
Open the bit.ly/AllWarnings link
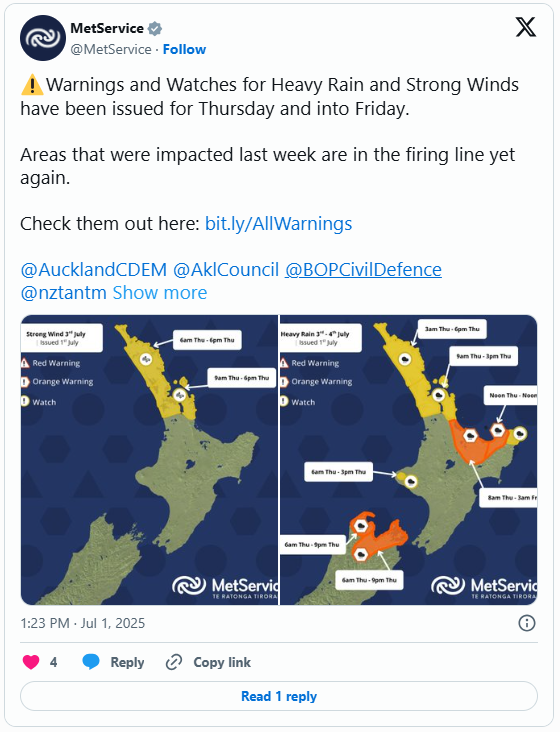(x=279, y=224)
